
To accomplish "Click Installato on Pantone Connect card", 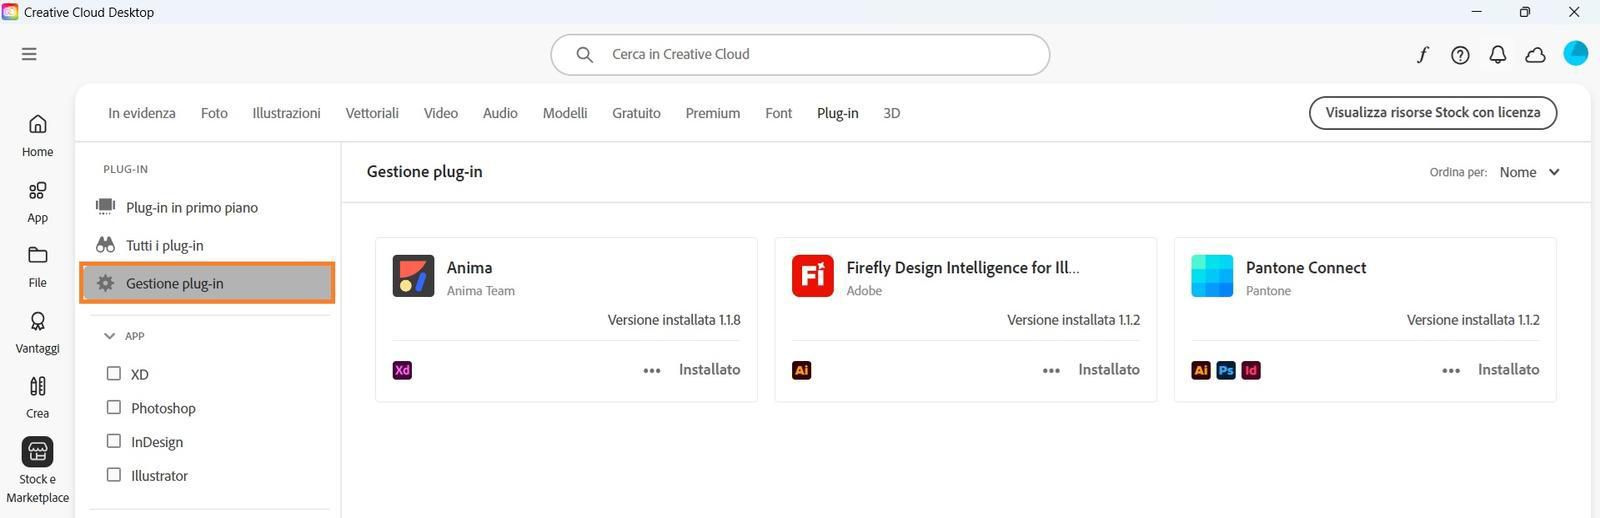I will [1509, 370].
